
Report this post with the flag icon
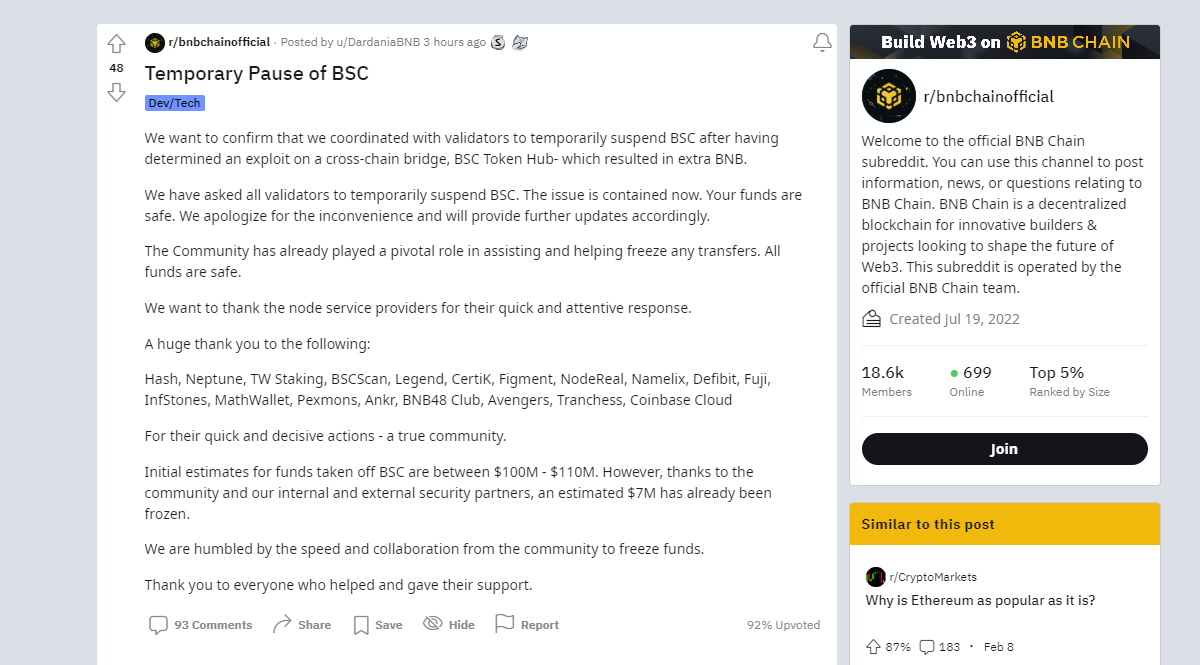pyautogui.click(x=527, y=625)
